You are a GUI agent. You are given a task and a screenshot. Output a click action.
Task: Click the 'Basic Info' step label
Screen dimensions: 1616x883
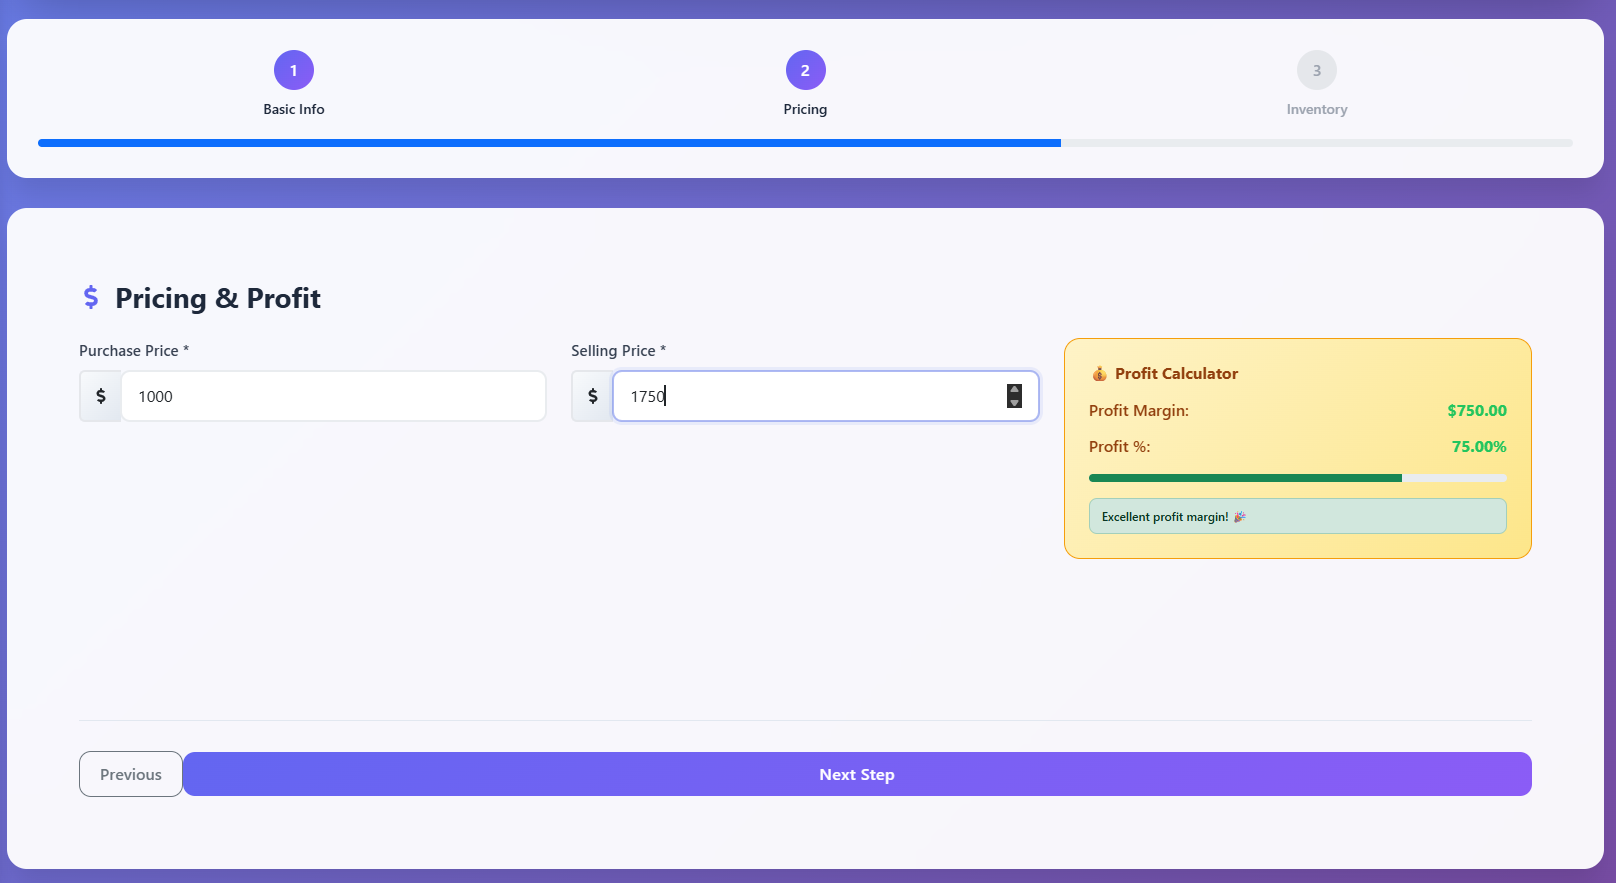[294, 109]
